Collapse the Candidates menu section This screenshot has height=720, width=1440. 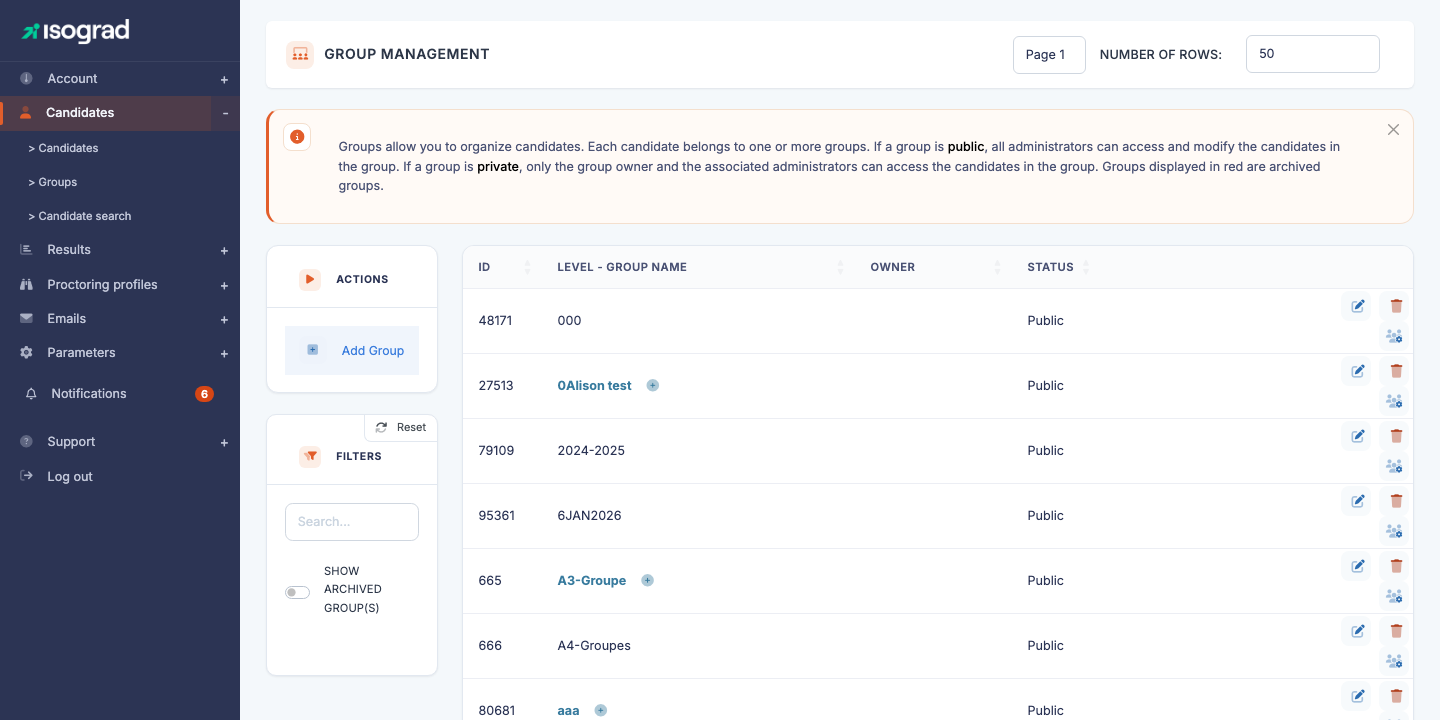225,113
